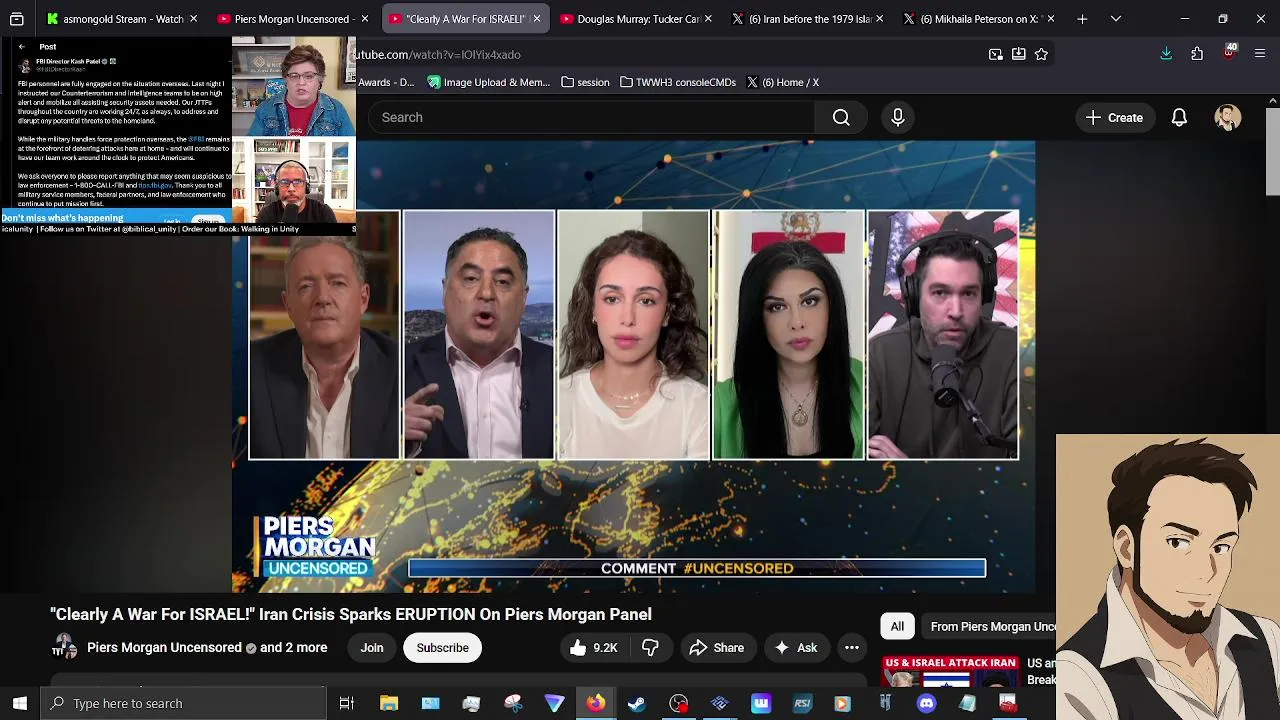
Task: Dislike the video
Action: tap(650, 647)
